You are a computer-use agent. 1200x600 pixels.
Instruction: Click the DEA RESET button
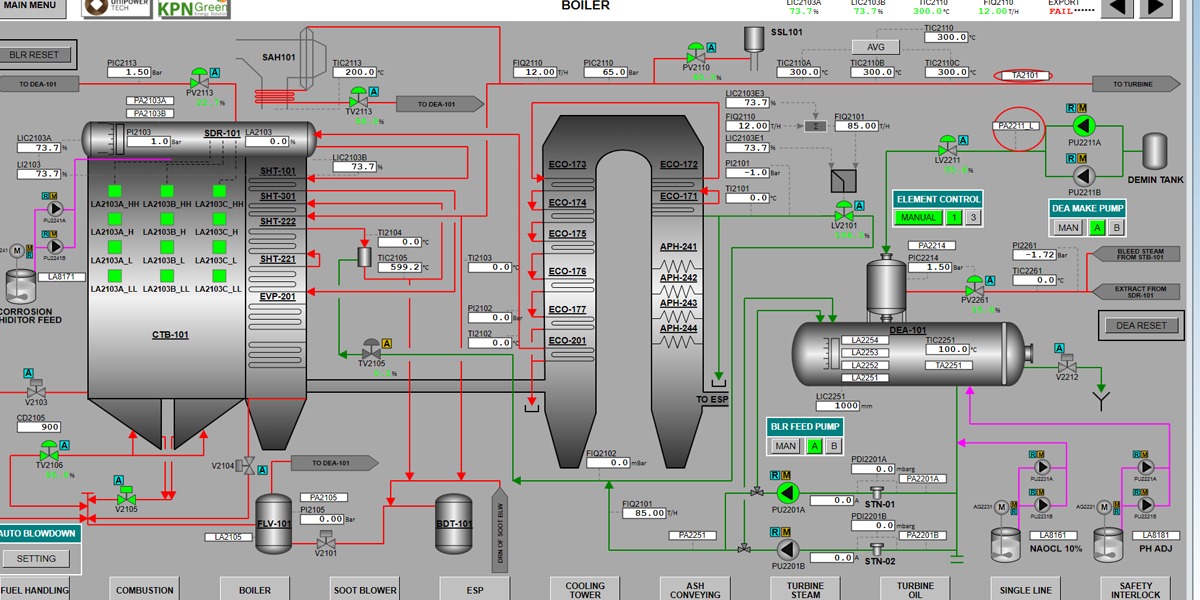(x=1142, y=325)
